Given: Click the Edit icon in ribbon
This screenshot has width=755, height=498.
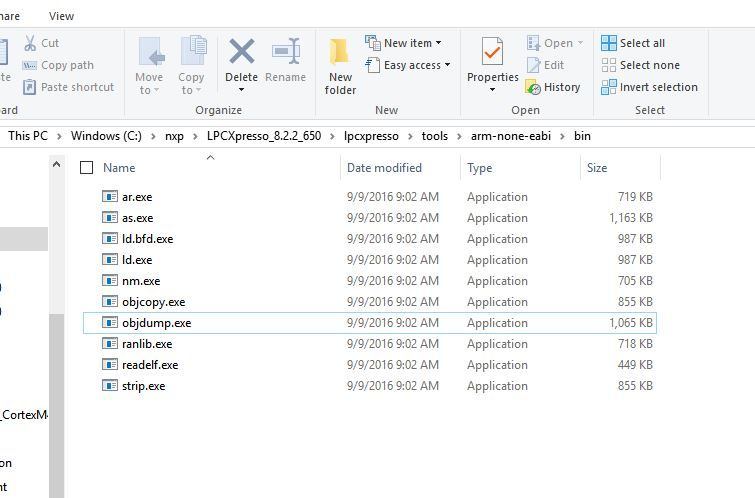Looking at the screenshot, I should coord(534,65).
